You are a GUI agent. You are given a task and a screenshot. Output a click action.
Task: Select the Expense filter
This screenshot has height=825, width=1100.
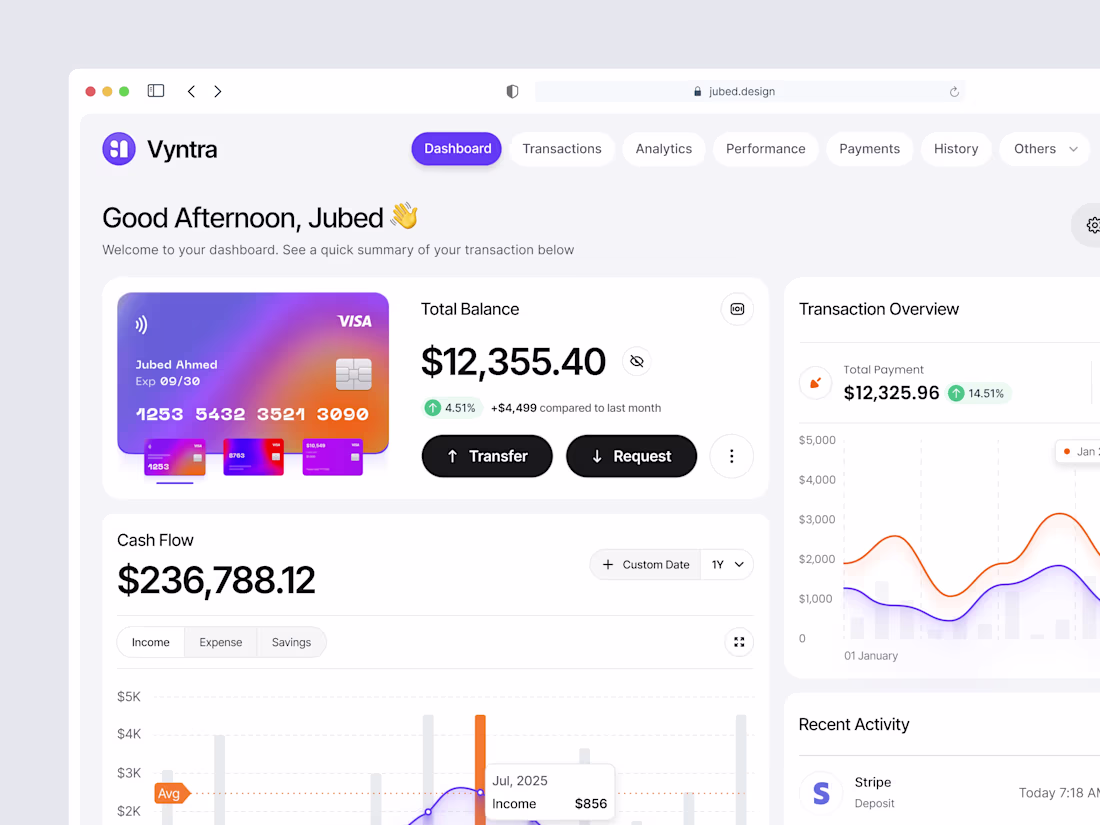[x=220, y=642]
